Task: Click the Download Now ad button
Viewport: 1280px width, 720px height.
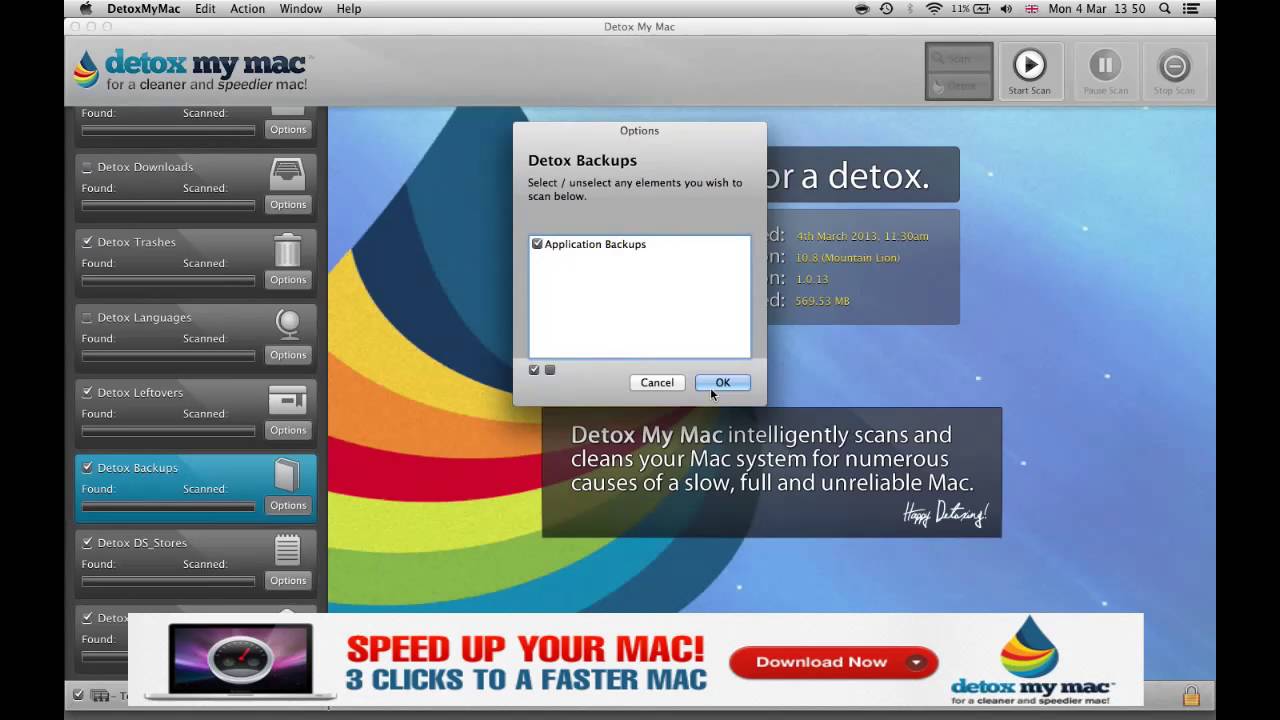Action: (833, 662)
